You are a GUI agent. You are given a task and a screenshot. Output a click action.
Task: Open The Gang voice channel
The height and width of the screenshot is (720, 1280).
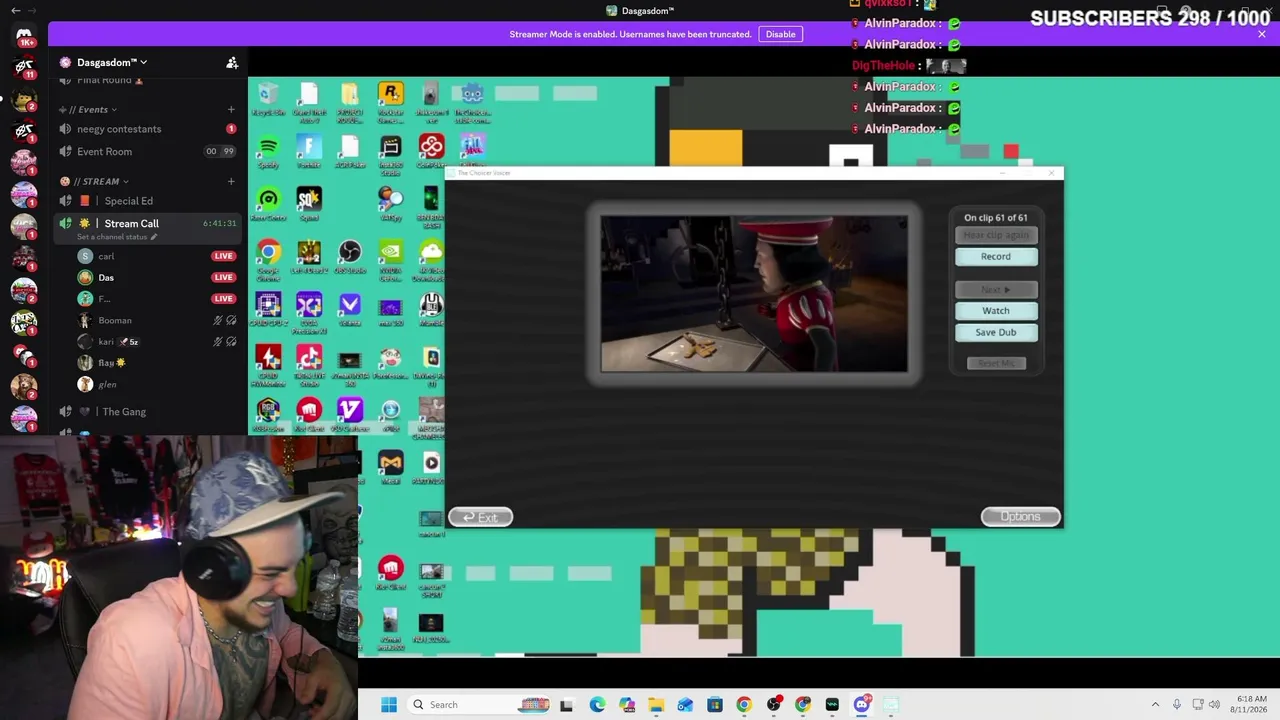148,412
